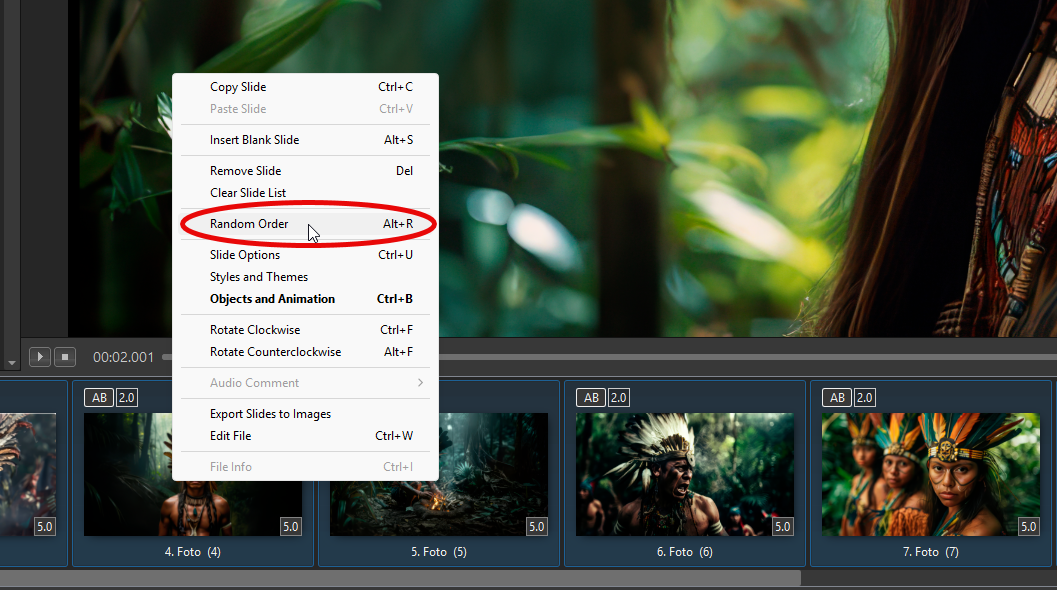Select the slide 6 thumbnail

tap(685, 474)
